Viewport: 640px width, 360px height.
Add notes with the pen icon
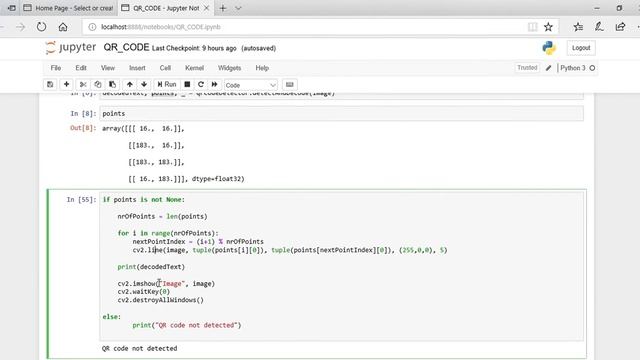[599, 27]
